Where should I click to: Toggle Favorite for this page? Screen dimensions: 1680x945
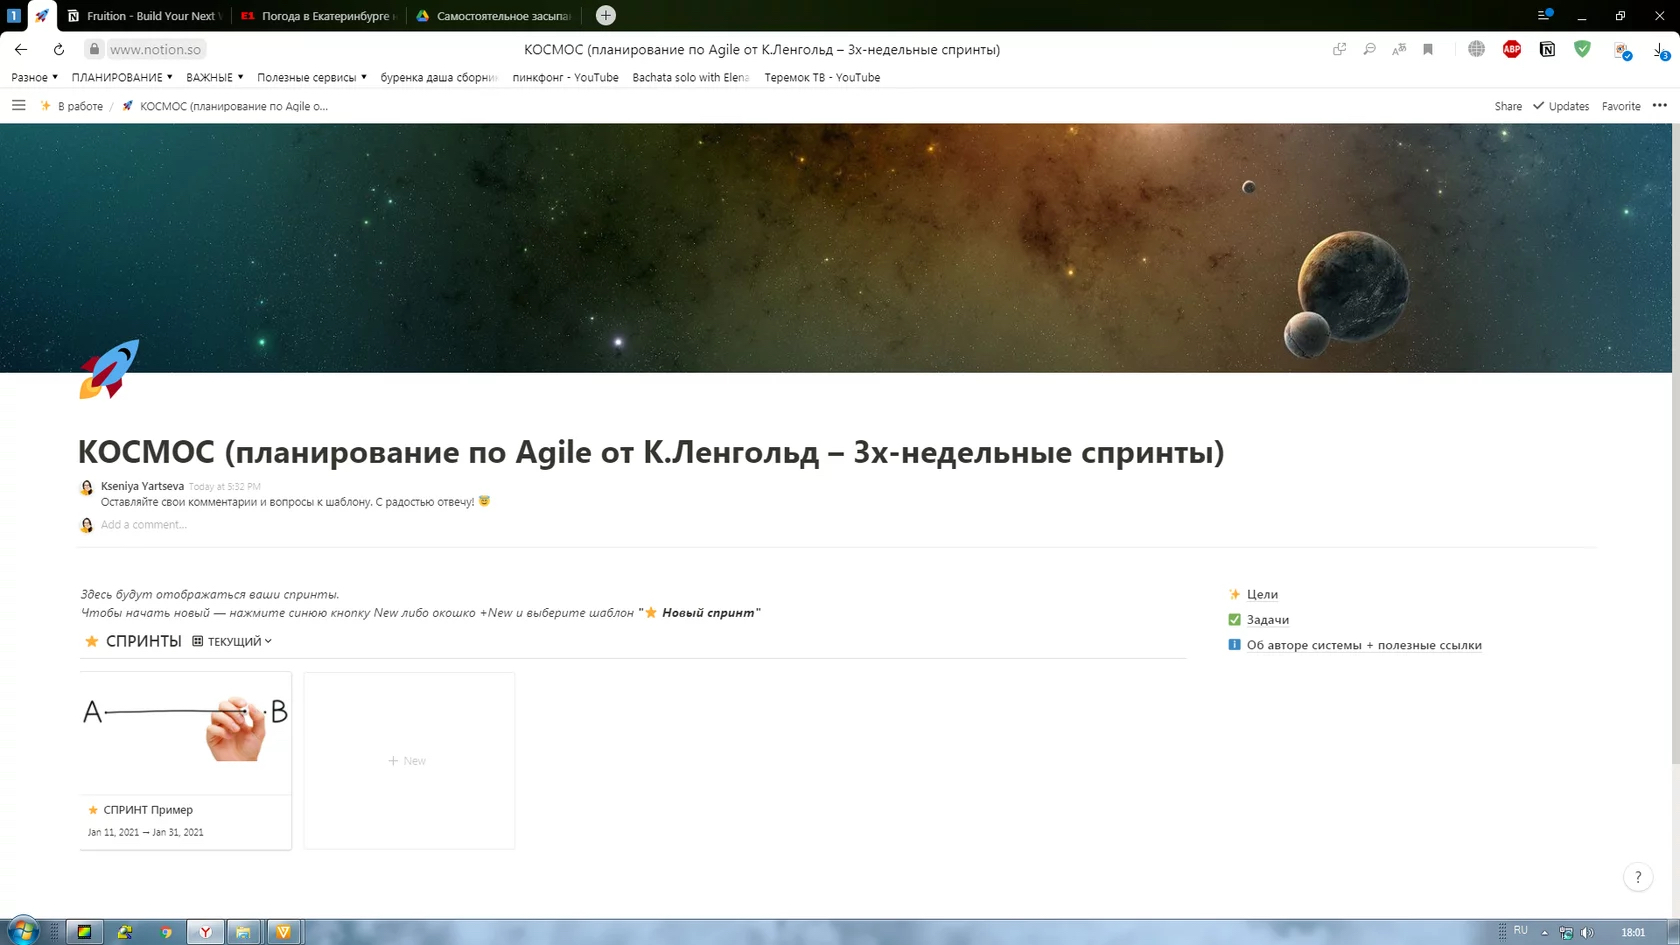(1621, 105)
